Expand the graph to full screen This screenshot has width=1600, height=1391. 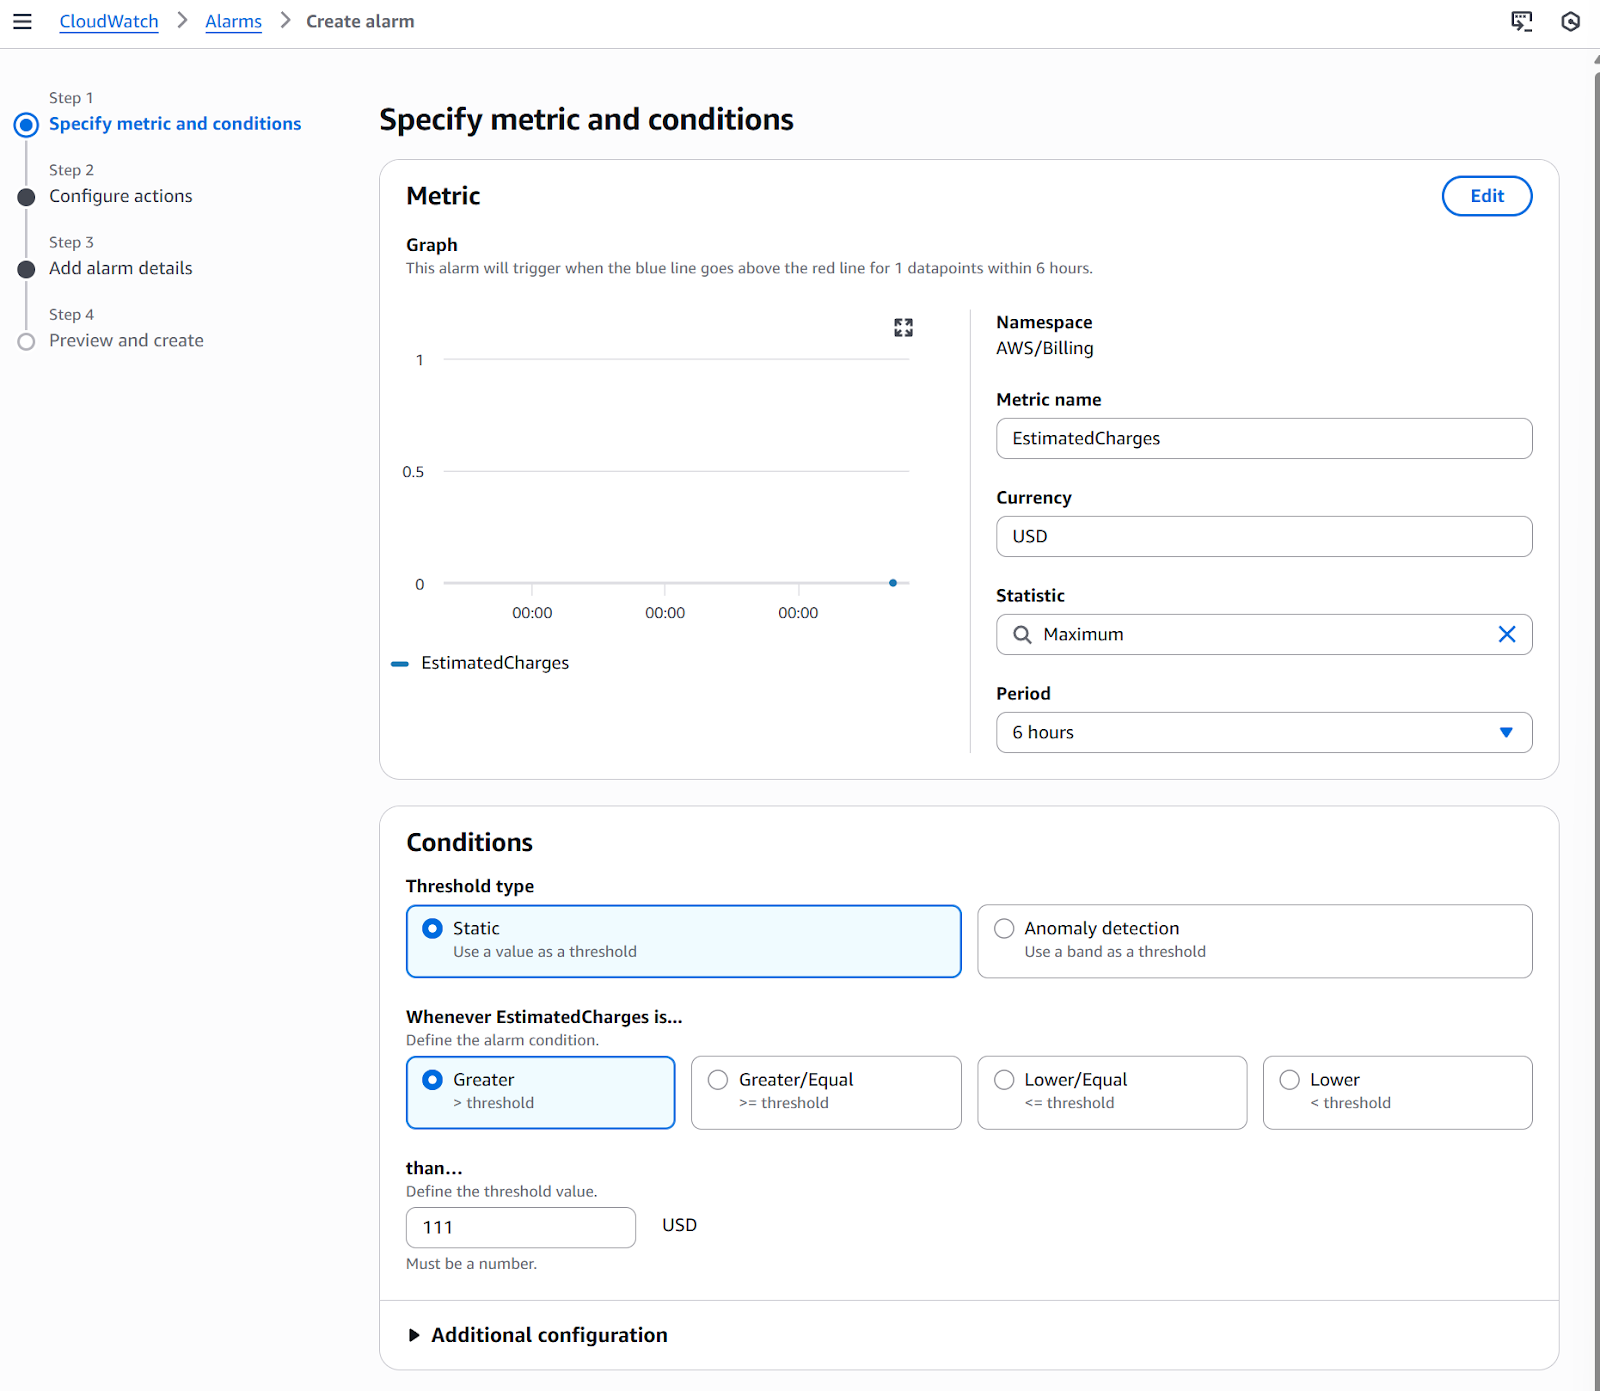pos(903,328)
